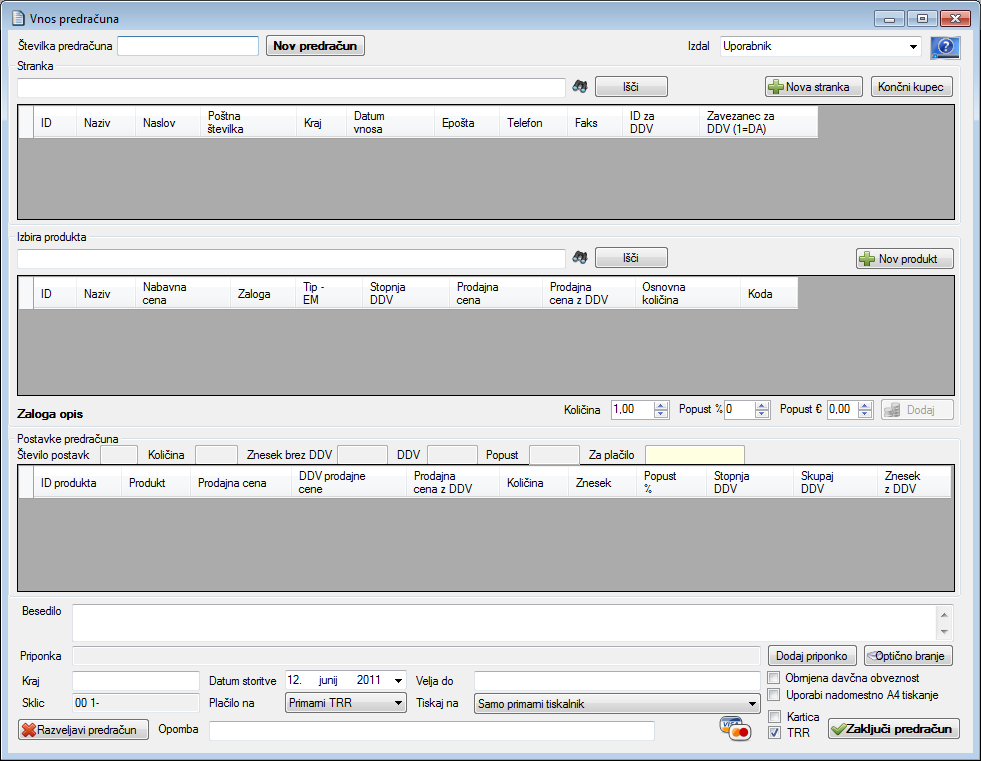Viewport: 981px width, 761px height.
Task: Click the Osnovna količina column header
Action: point(687,294)
